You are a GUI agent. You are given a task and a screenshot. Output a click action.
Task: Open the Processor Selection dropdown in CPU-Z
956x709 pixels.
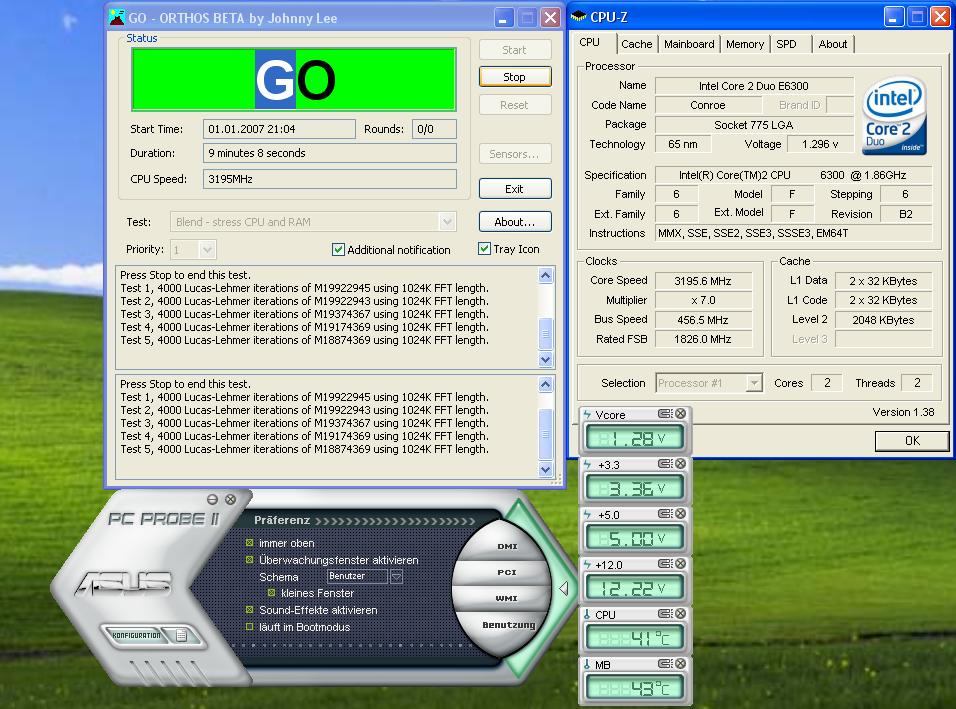point(754,383)
